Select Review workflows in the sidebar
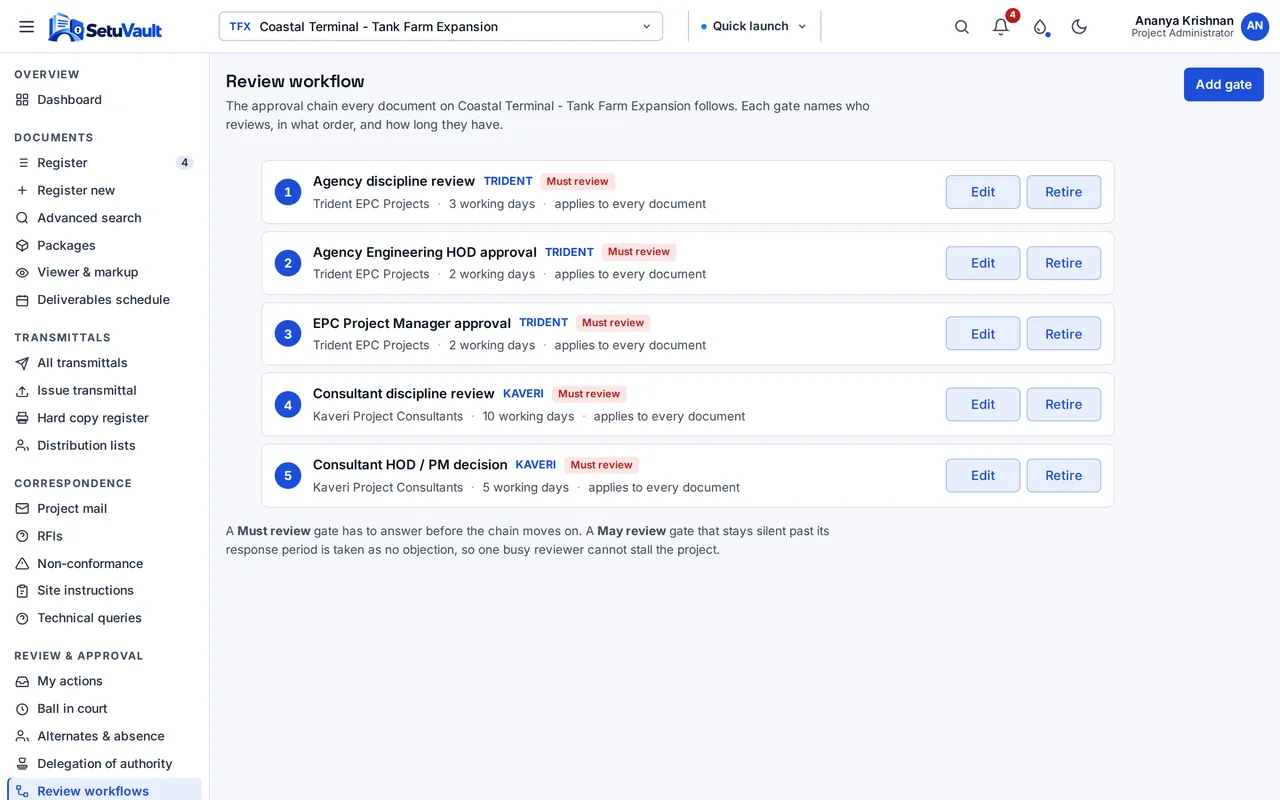Viewport: 1280px width, 800px height. click(x=104, y=790)
